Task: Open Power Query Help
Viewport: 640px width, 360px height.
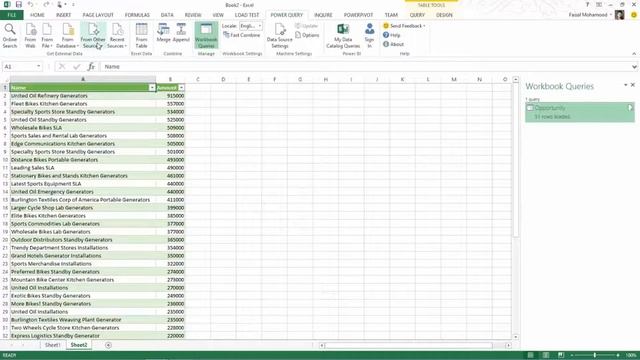Action: [x=391, y=35]
